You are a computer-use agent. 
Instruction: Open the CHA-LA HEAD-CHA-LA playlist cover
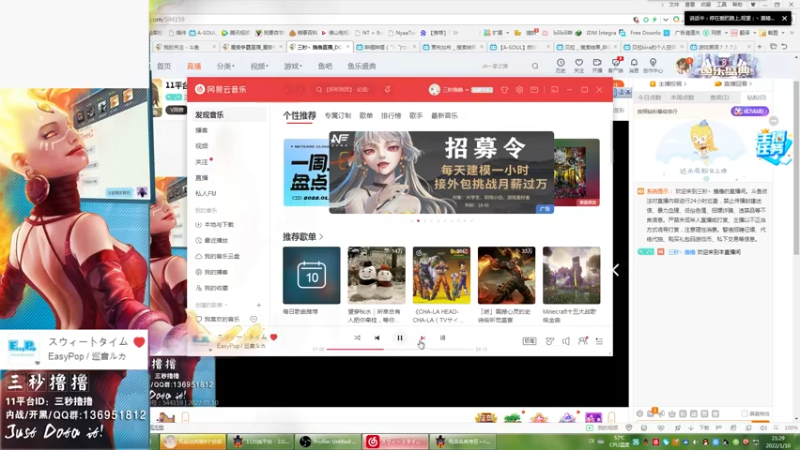(441, 276)
